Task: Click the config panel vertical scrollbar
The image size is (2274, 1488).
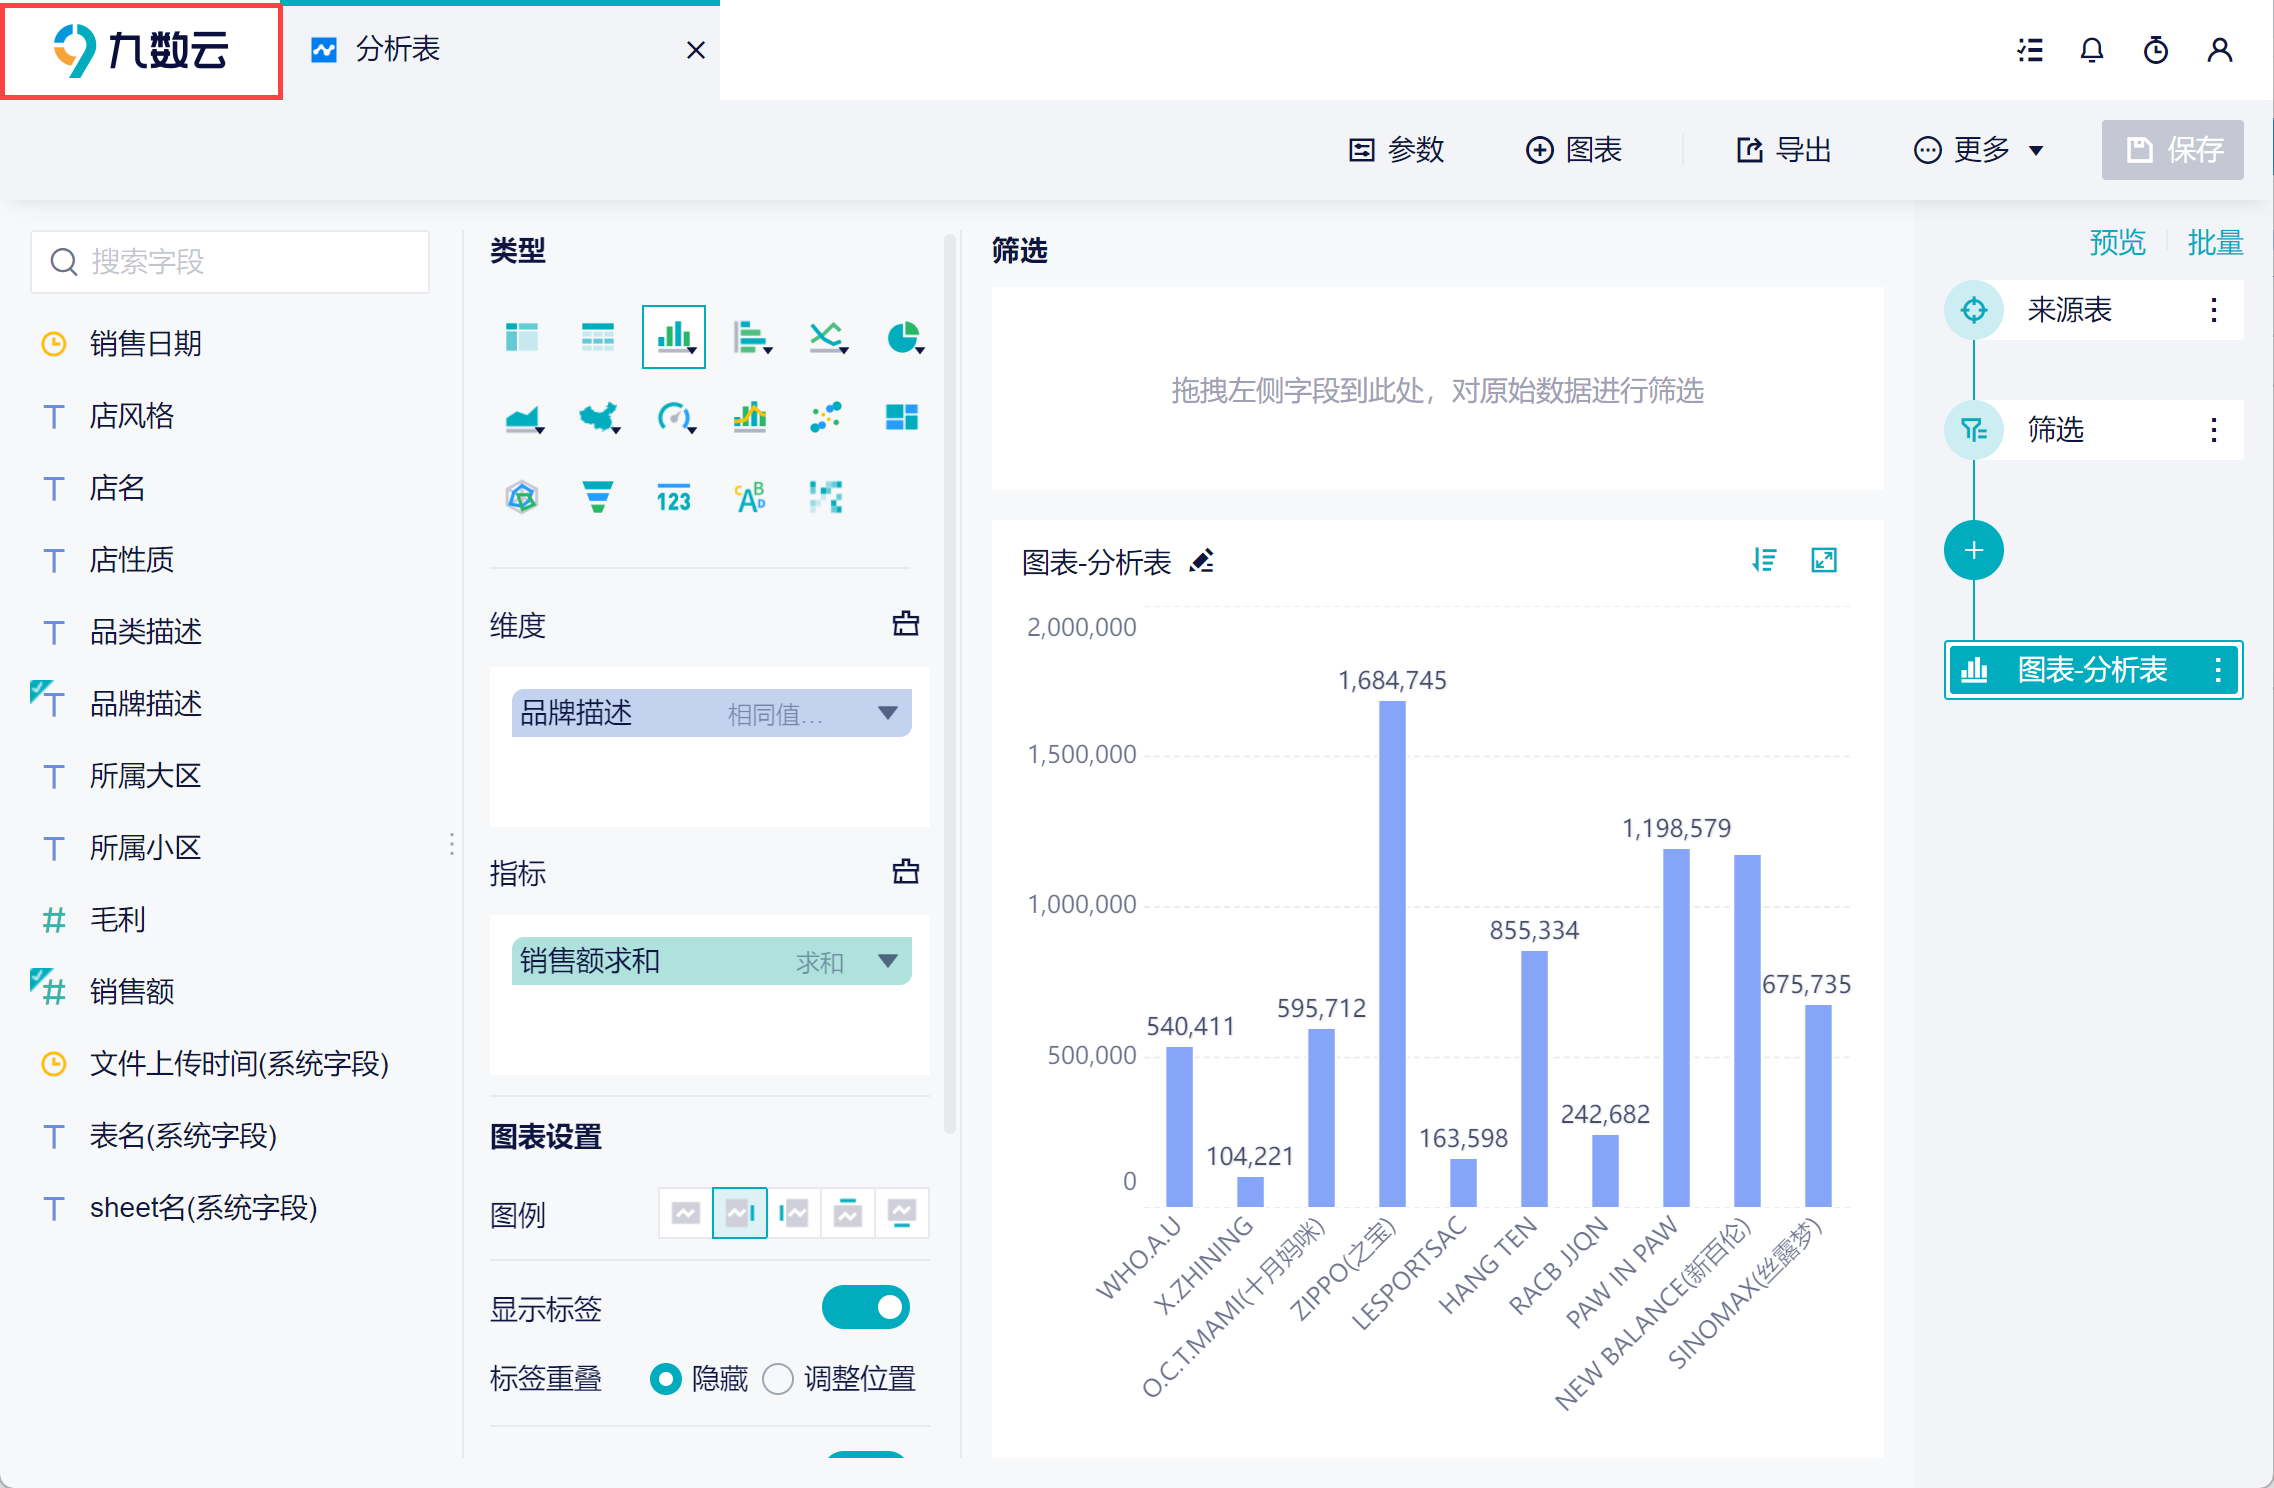Action: (x=949, y=685)
